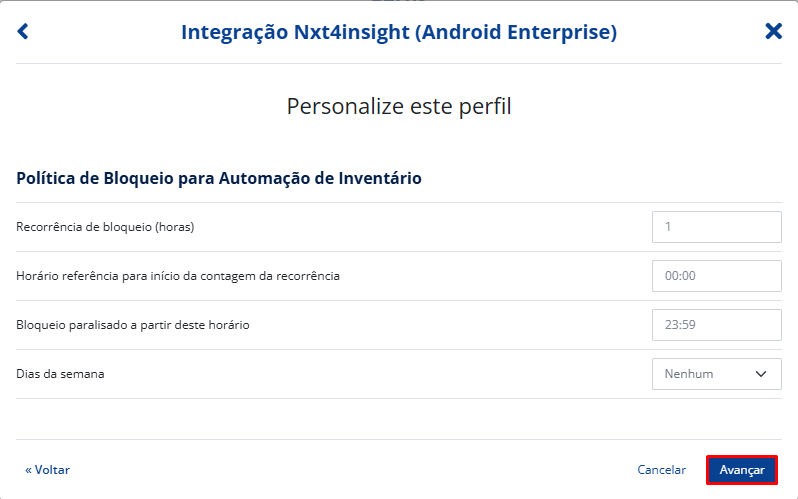This screenshot has height=499, width=798.
Task: Open the Dias da semana dropdown
Action: click(716, 374)
